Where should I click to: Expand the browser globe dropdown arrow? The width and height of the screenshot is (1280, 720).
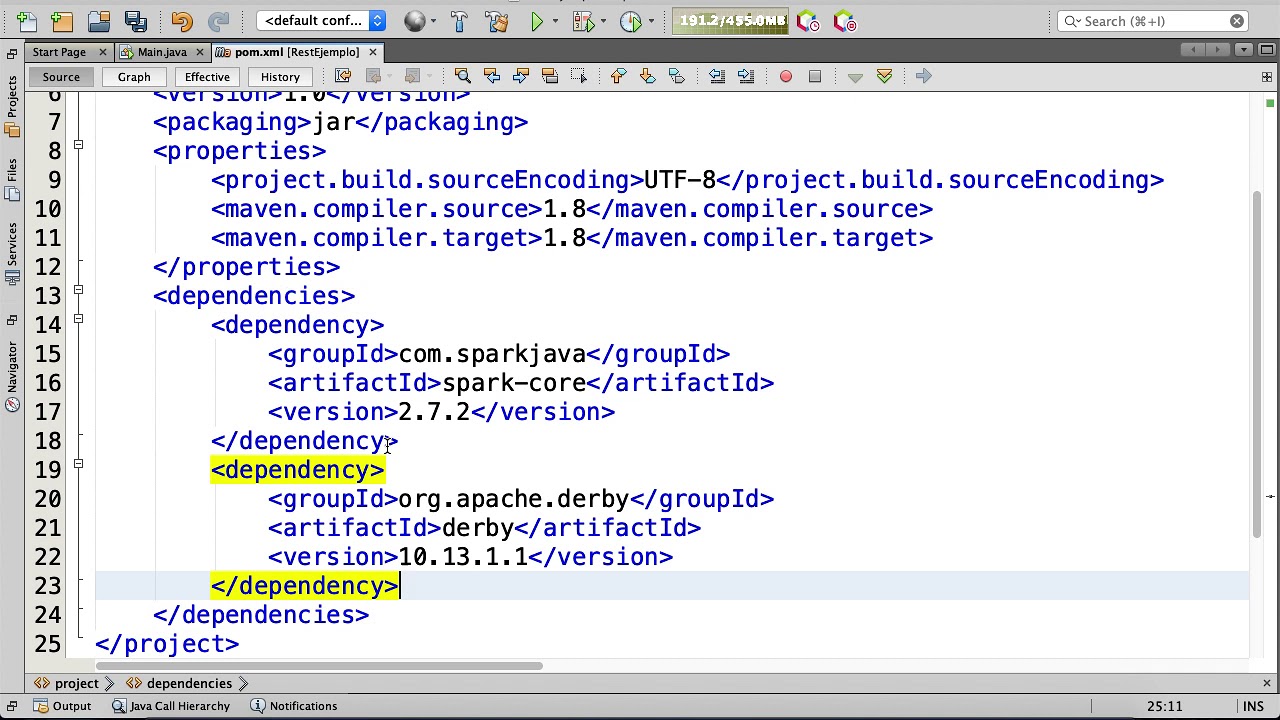433,21
